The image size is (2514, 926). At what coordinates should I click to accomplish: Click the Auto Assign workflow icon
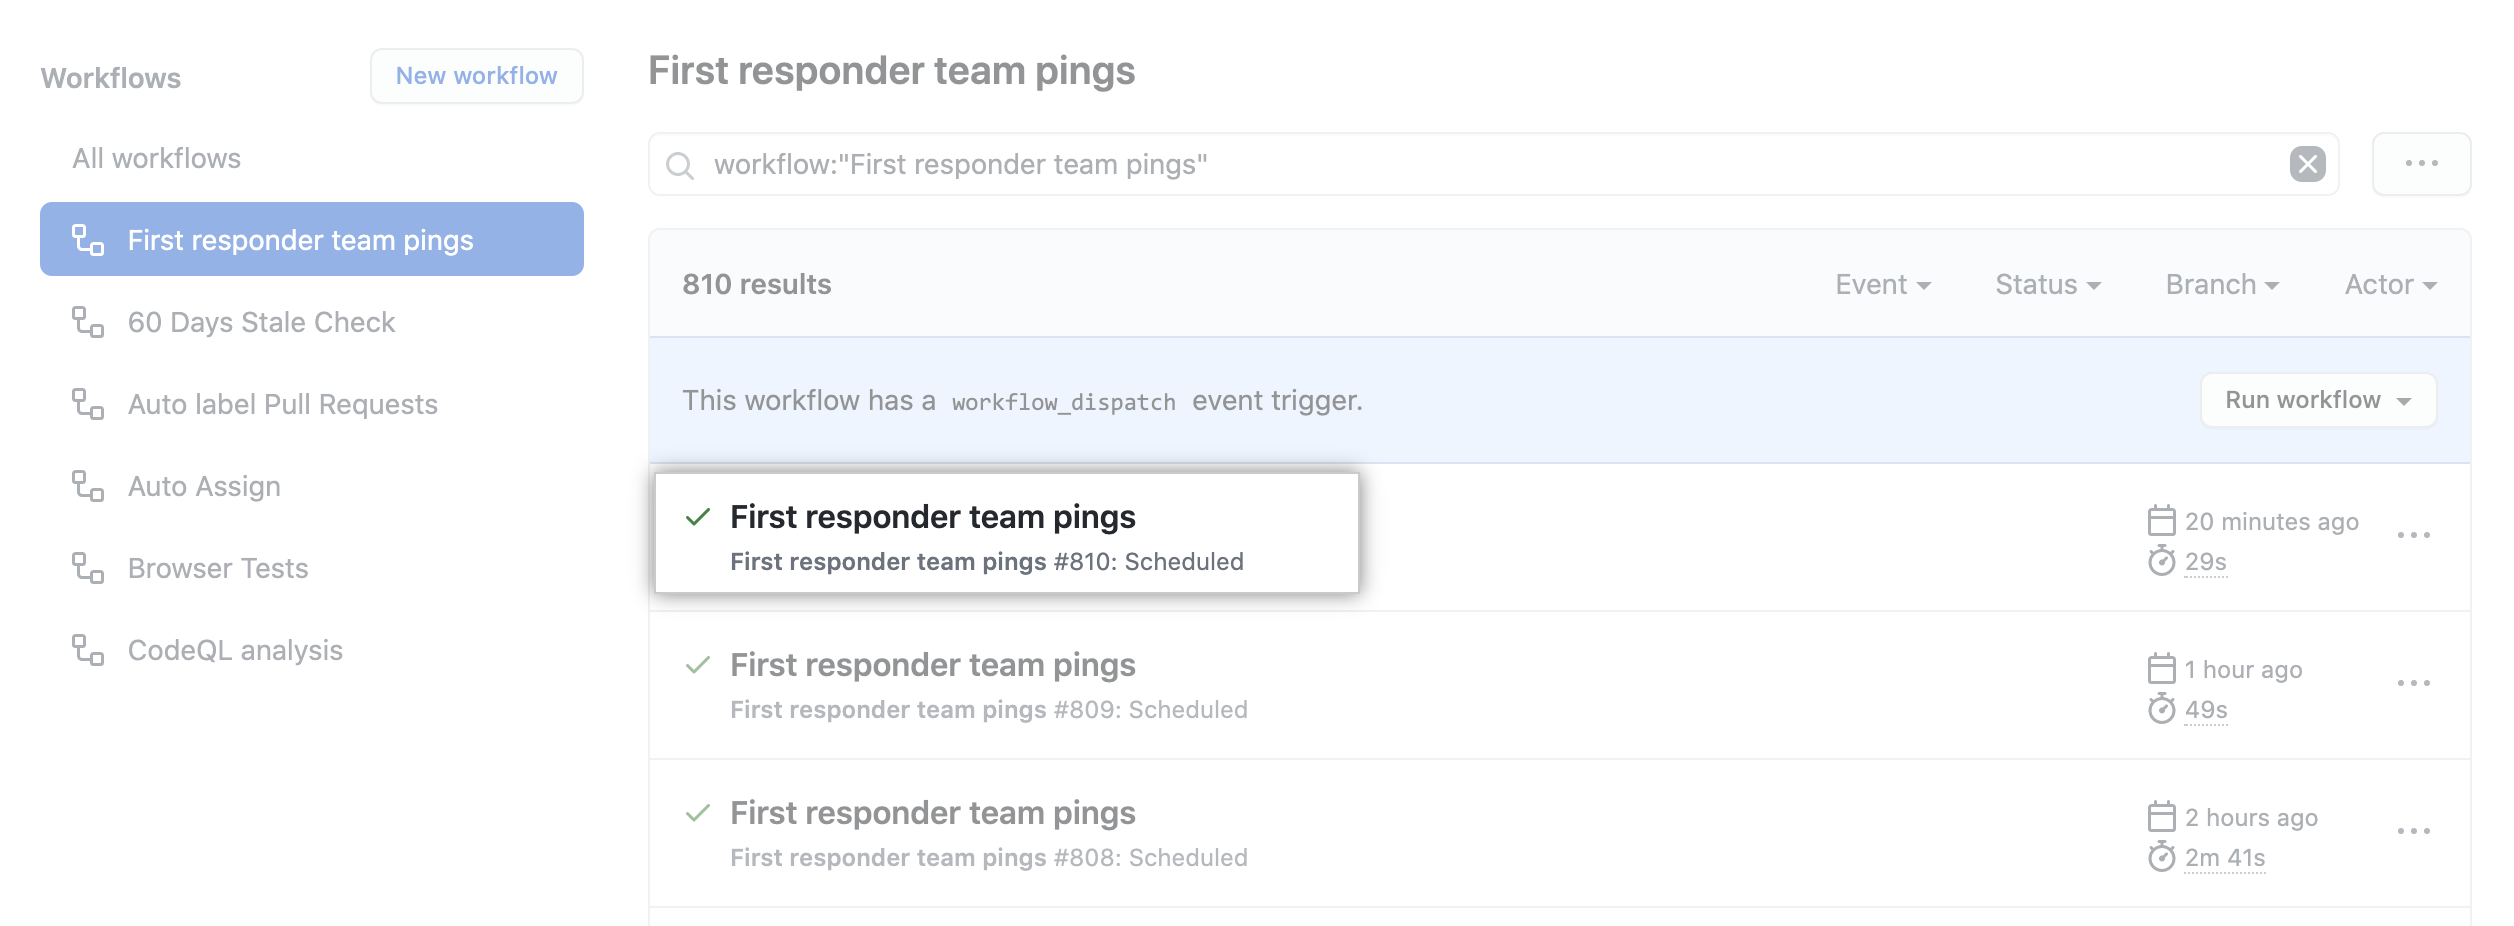(88, 486)
